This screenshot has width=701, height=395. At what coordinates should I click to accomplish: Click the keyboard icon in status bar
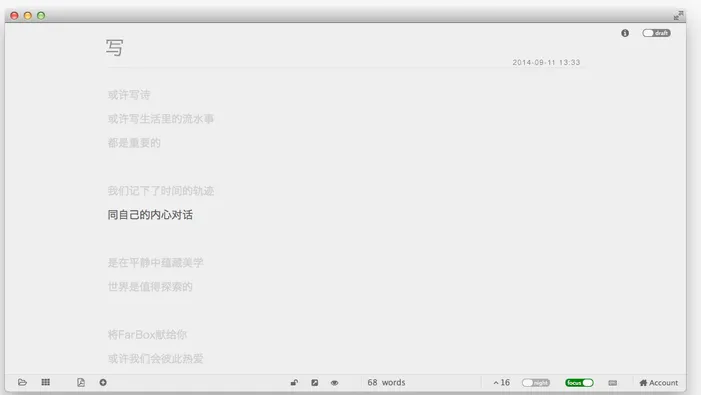pos(613,383)
